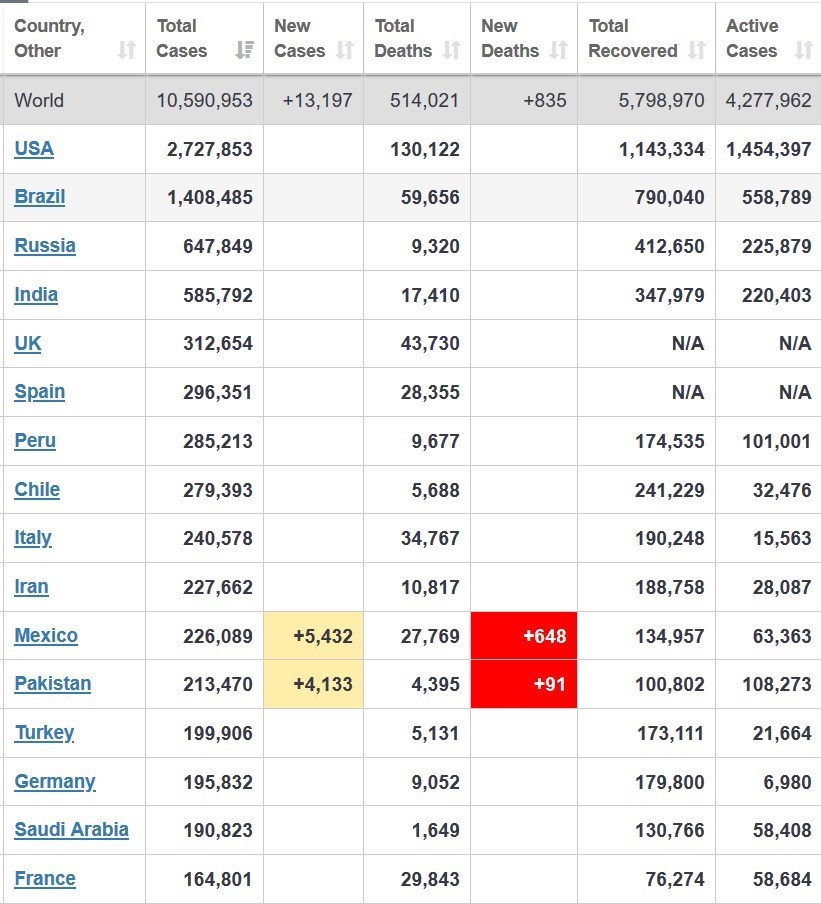Image resolution: width=821 pixels, height=904 pixels.
Task: Open the USA country link
Action: coord(34,149)
